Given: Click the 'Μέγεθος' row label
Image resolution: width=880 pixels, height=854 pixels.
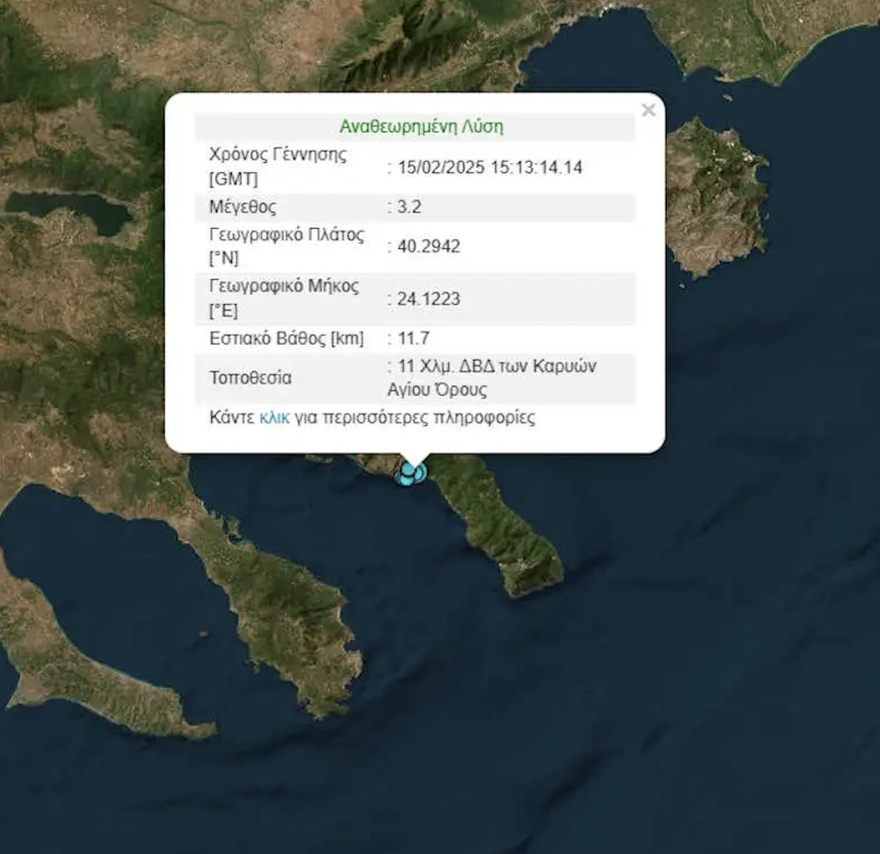Looking at the screenshot, I should click(x=243, y=207).
